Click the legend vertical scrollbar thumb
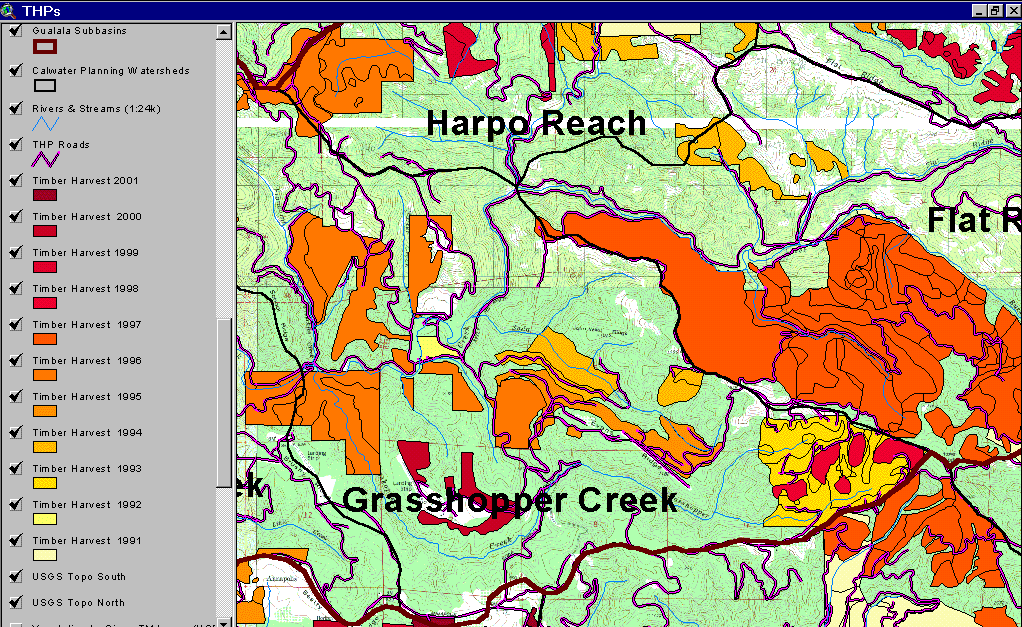 pos(224,403)
